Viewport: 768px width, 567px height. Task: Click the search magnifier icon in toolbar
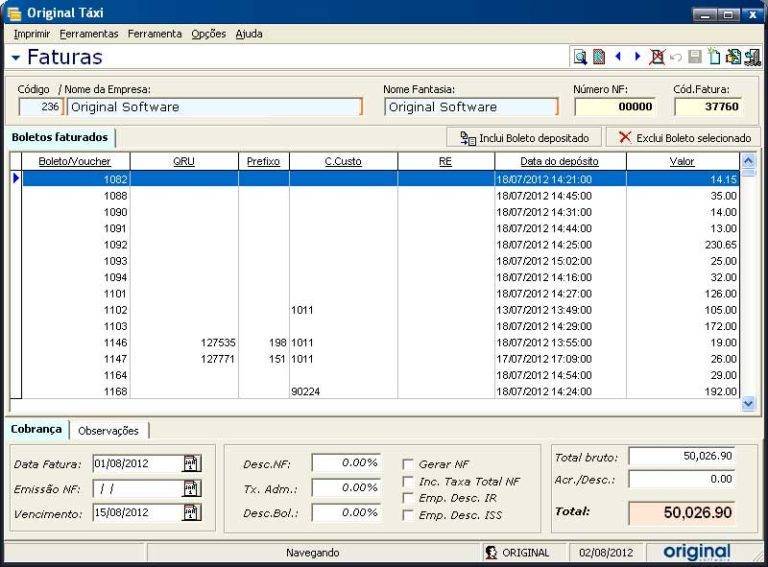(580, 57)
